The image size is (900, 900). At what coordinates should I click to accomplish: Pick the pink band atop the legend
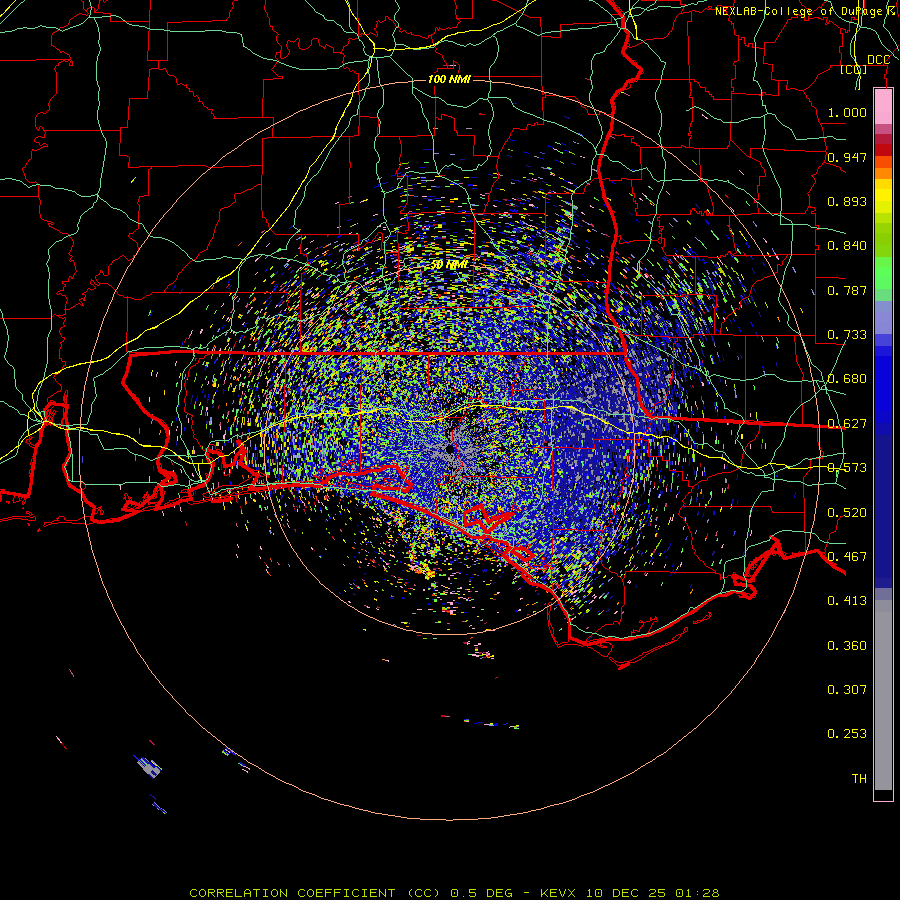pos(883,107)
